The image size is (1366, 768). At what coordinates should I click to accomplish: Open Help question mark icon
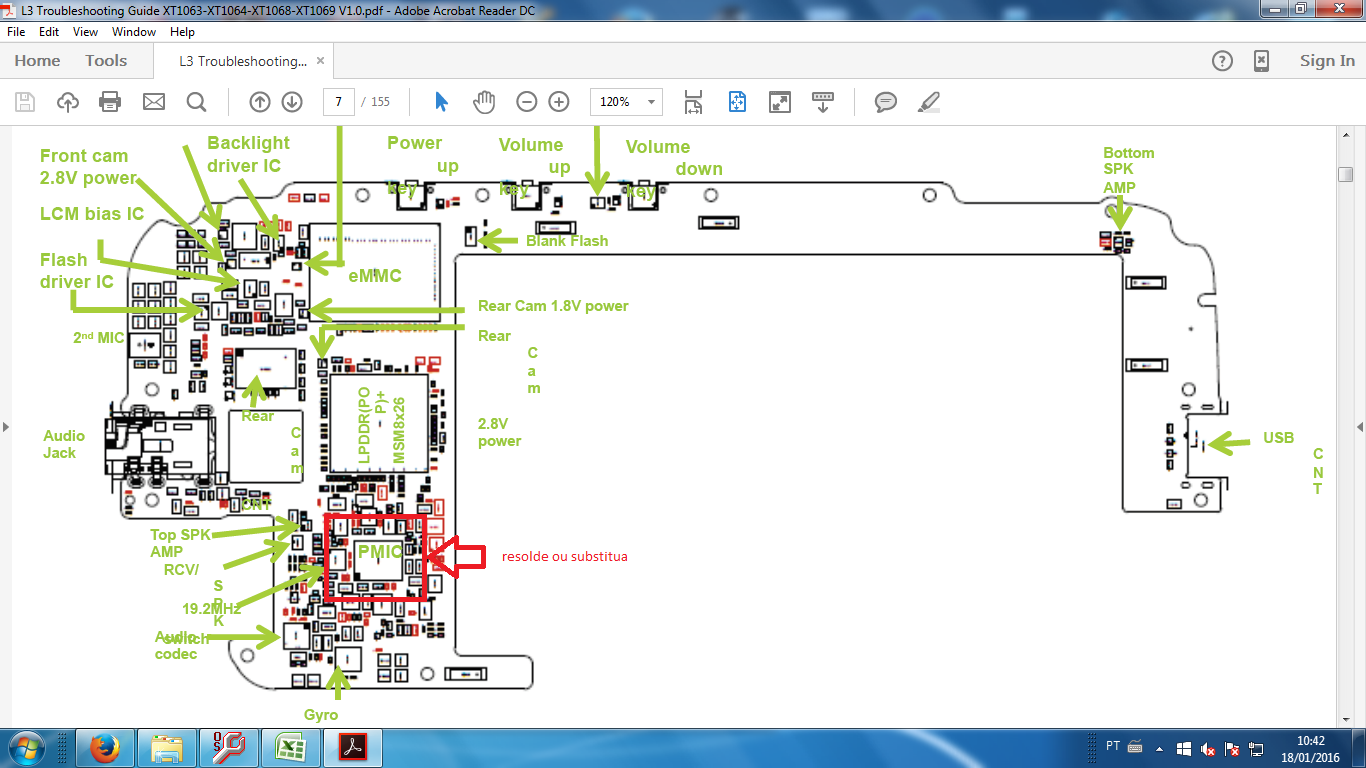[x=1222, y=61]
